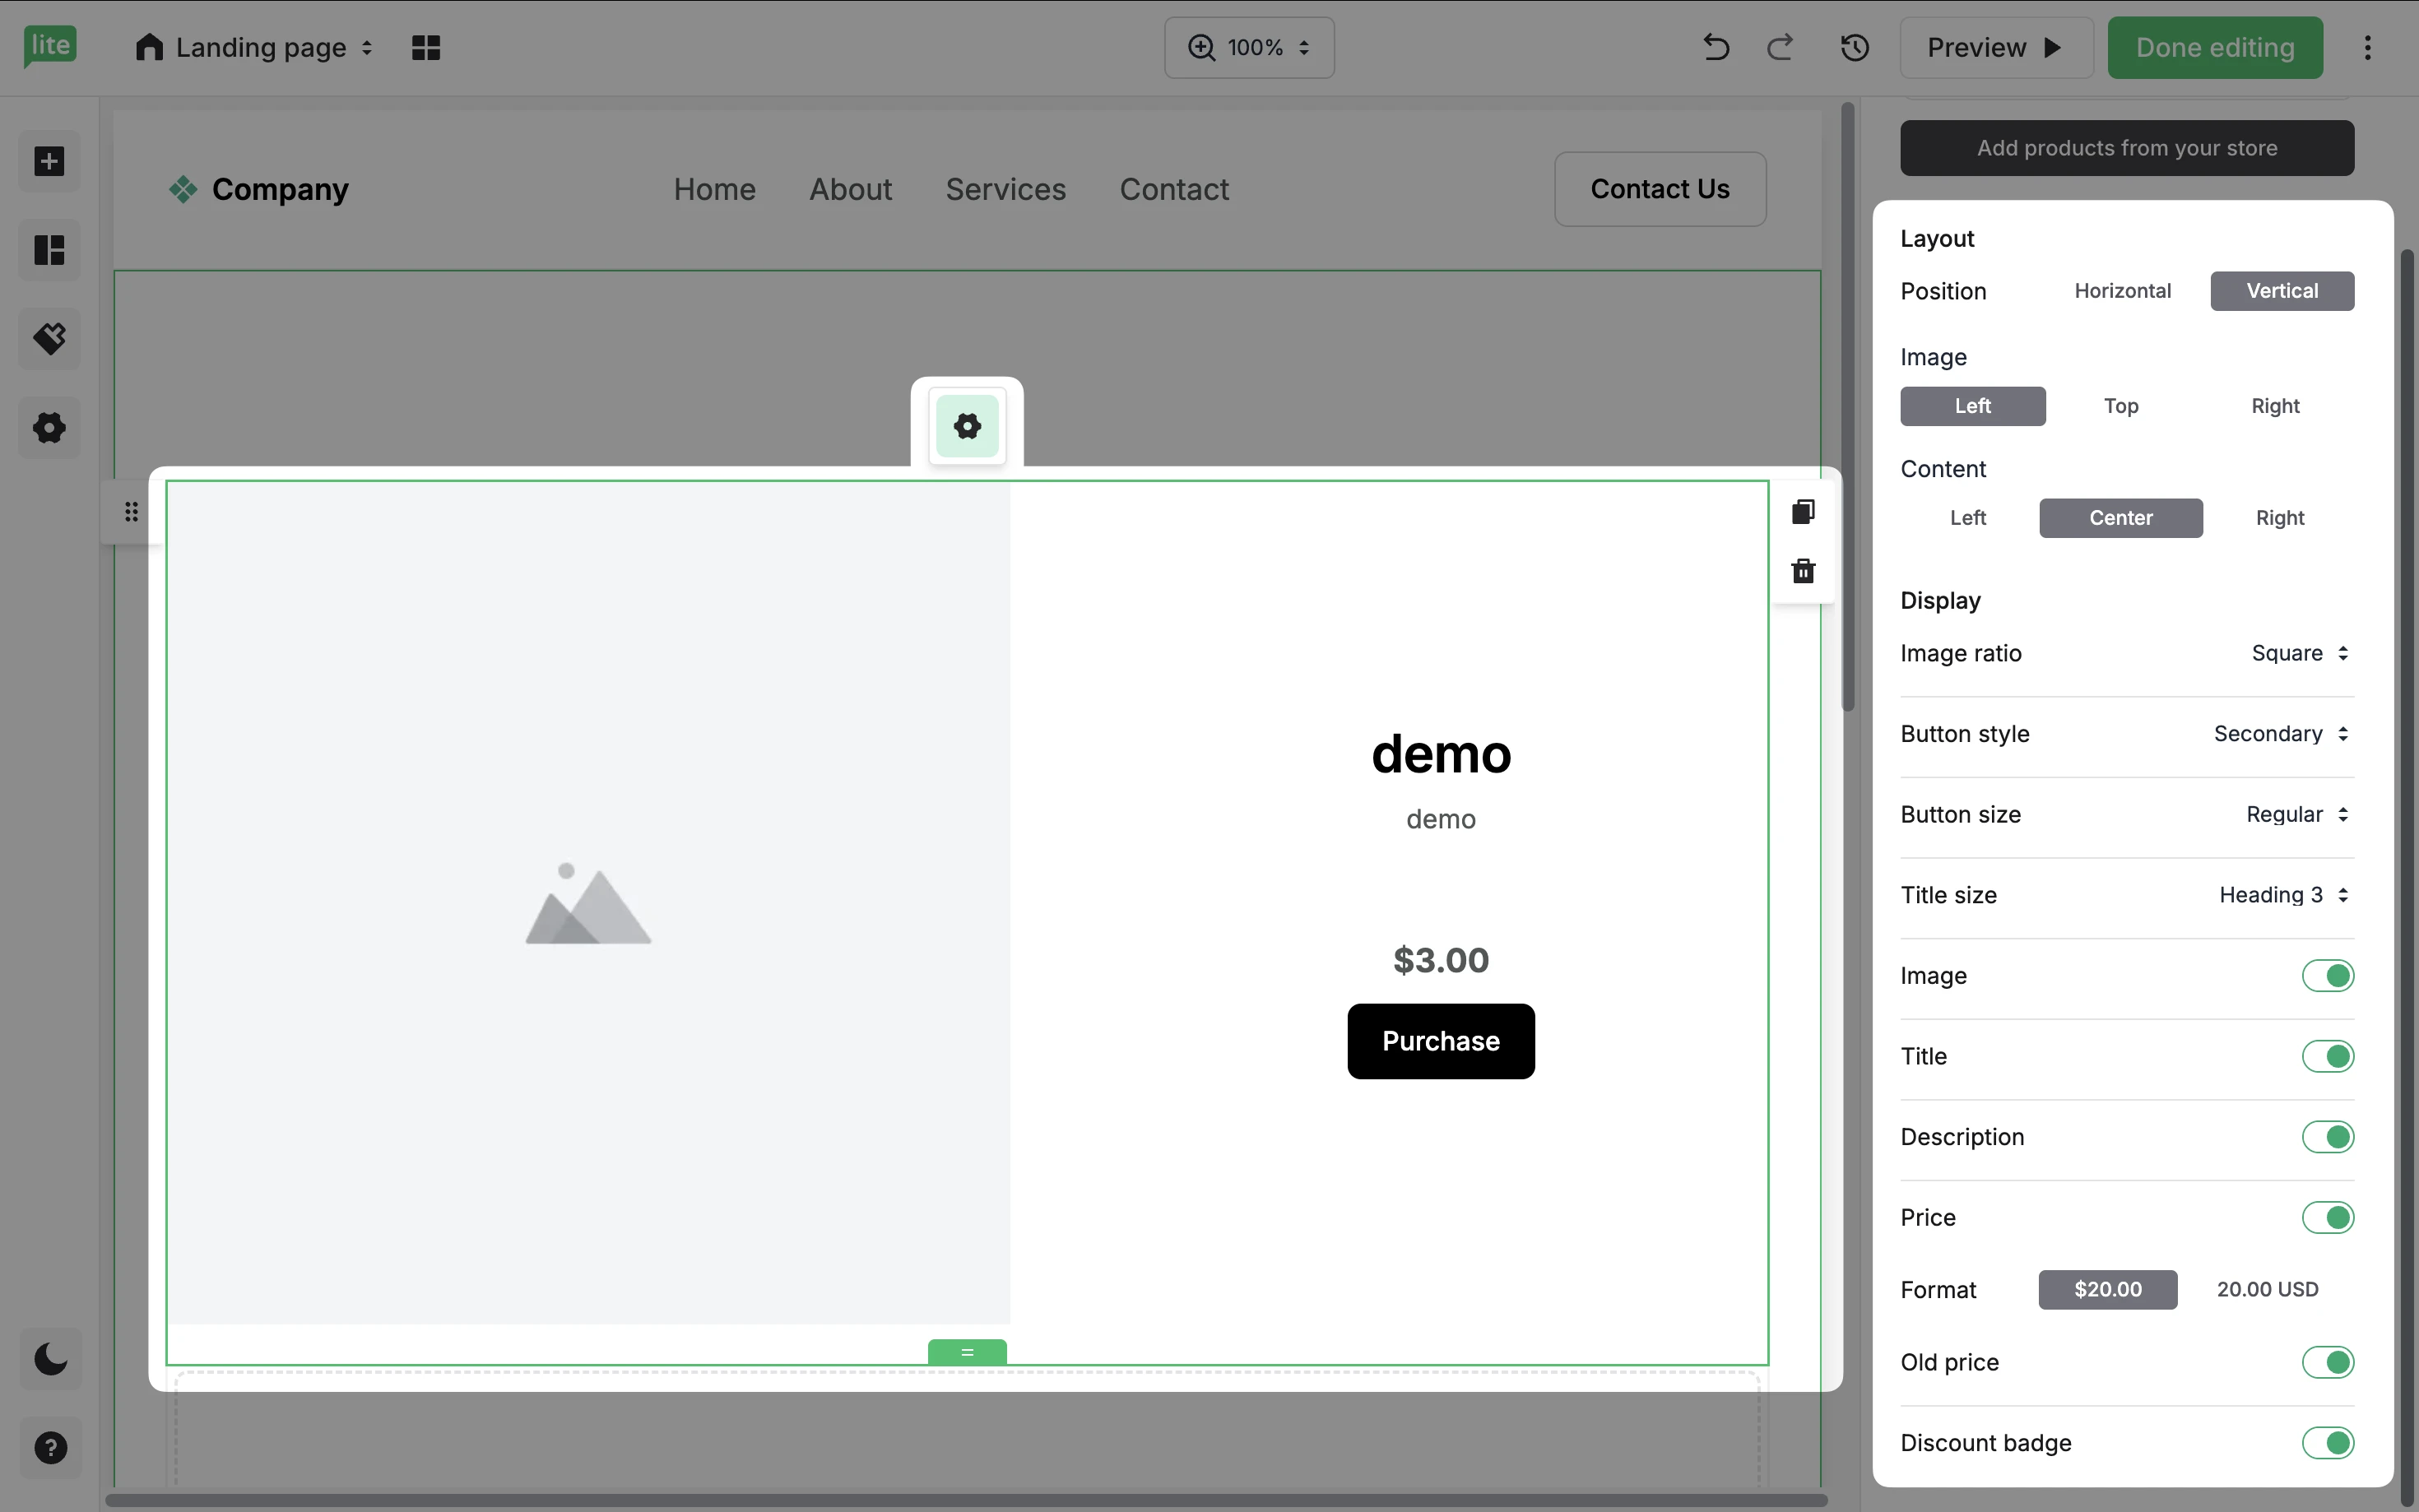Set content alignment to Right

(x=2279, y=518)
